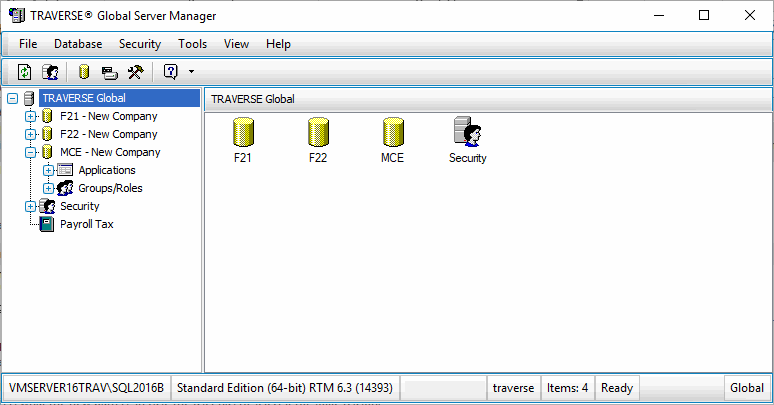Open the View menu
This screenshot has width=774, height=405.
(x=236, y=44)
